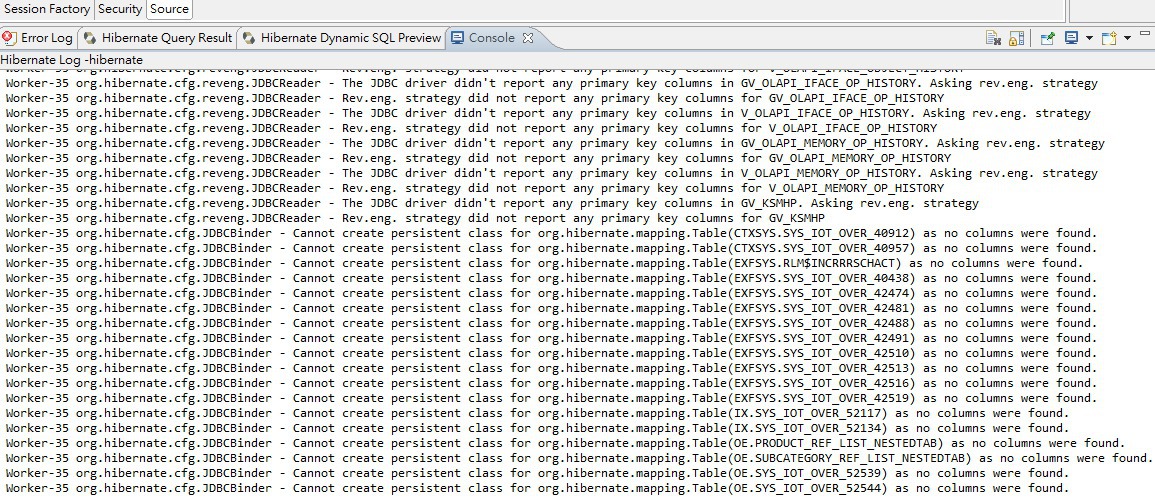Screen dimensions: 1155x500
Task: Select the Console tab
Action: [x=491, y=38]
